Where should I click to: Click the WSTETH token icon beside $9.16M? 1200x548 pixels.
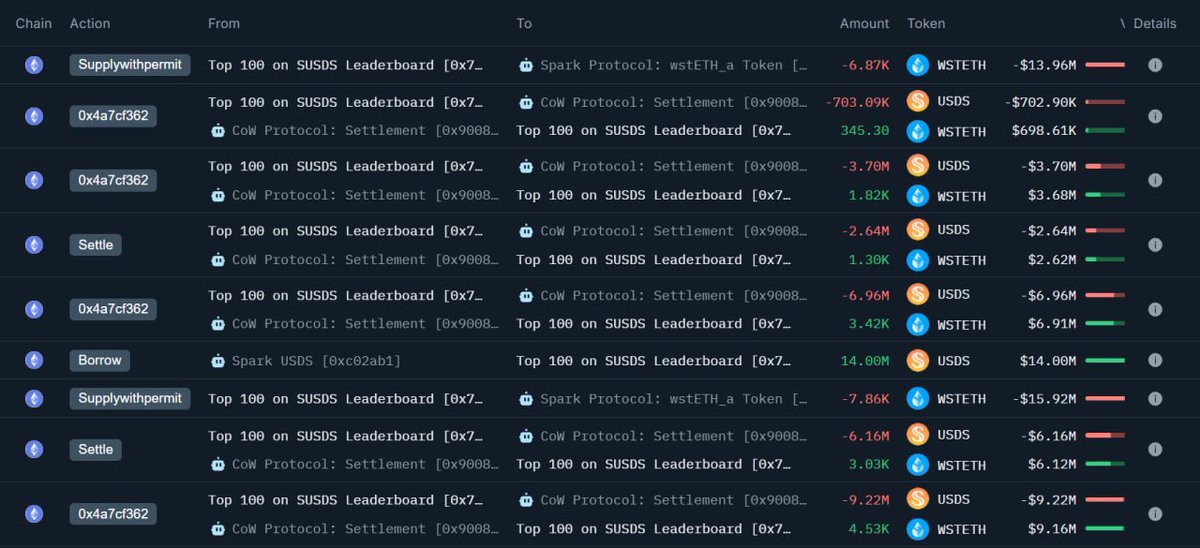918,529
